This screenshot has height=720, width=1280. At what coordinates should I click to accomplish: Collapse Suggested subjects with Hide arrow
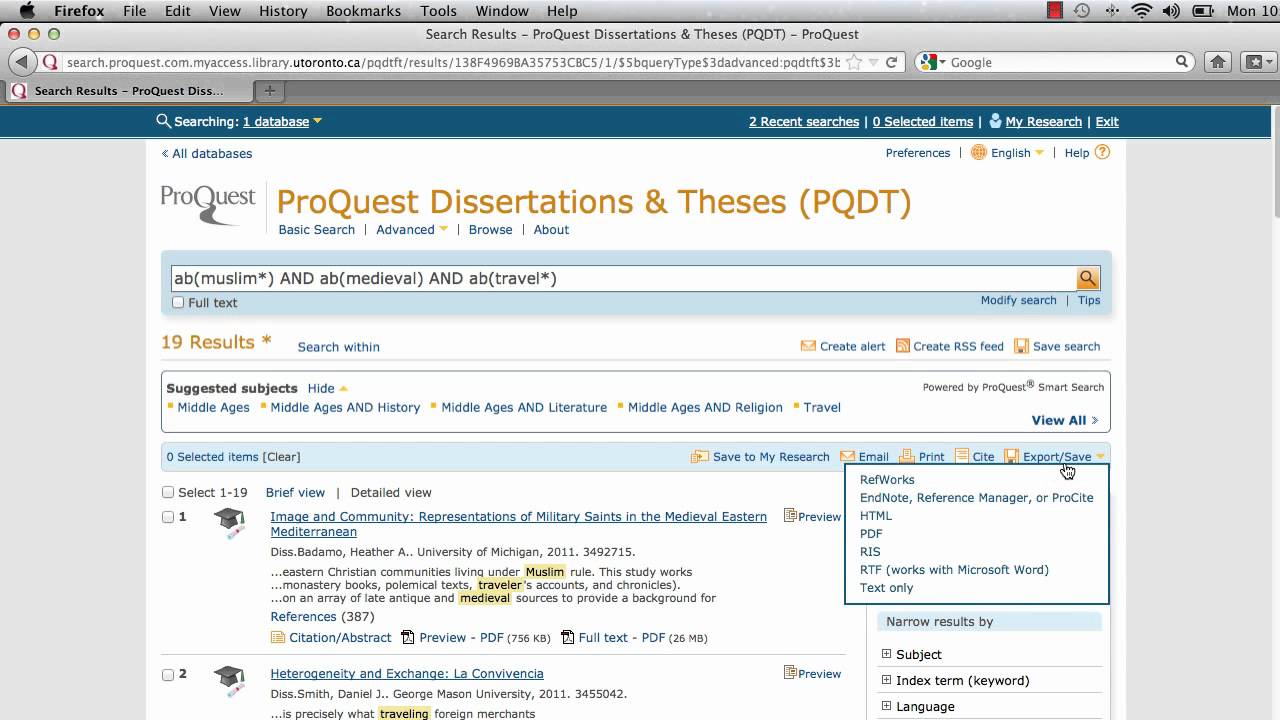[343, 388]
